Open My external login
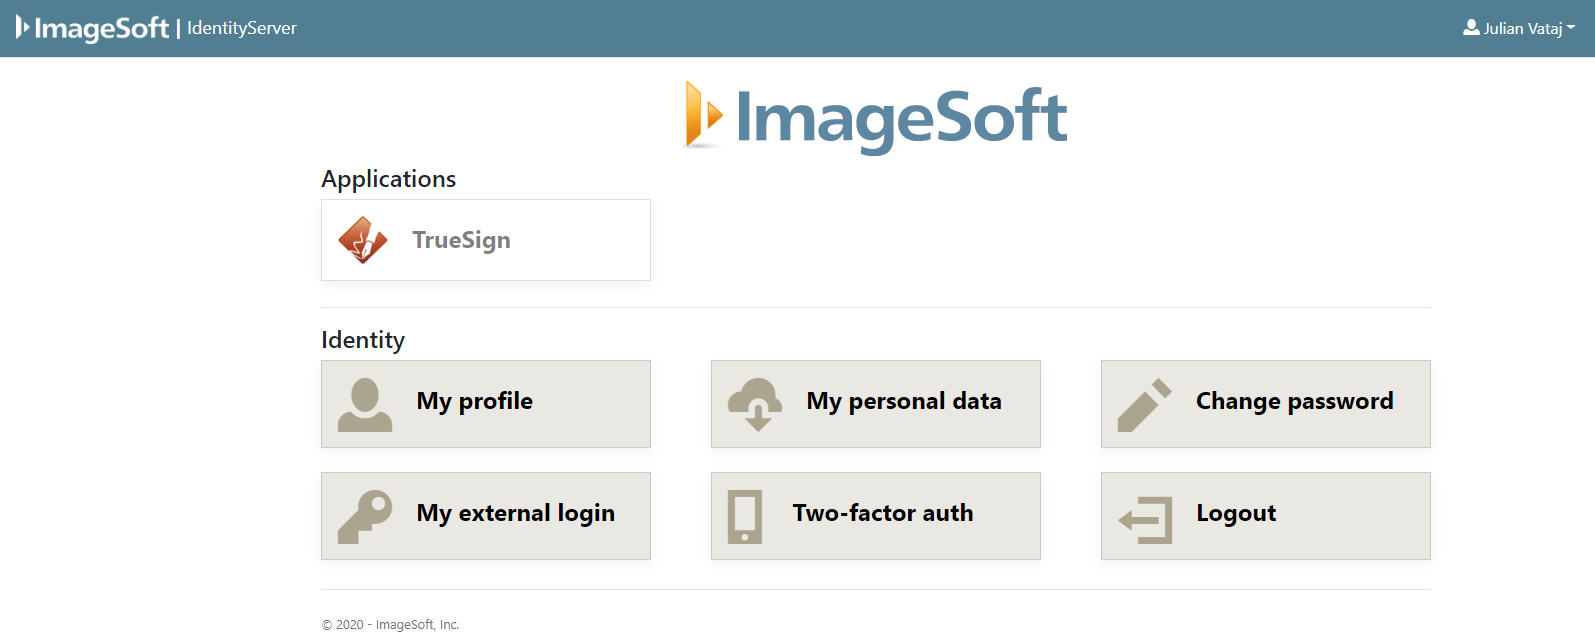The height and width of the screenshot is (639, 1595). coord(486,516)
